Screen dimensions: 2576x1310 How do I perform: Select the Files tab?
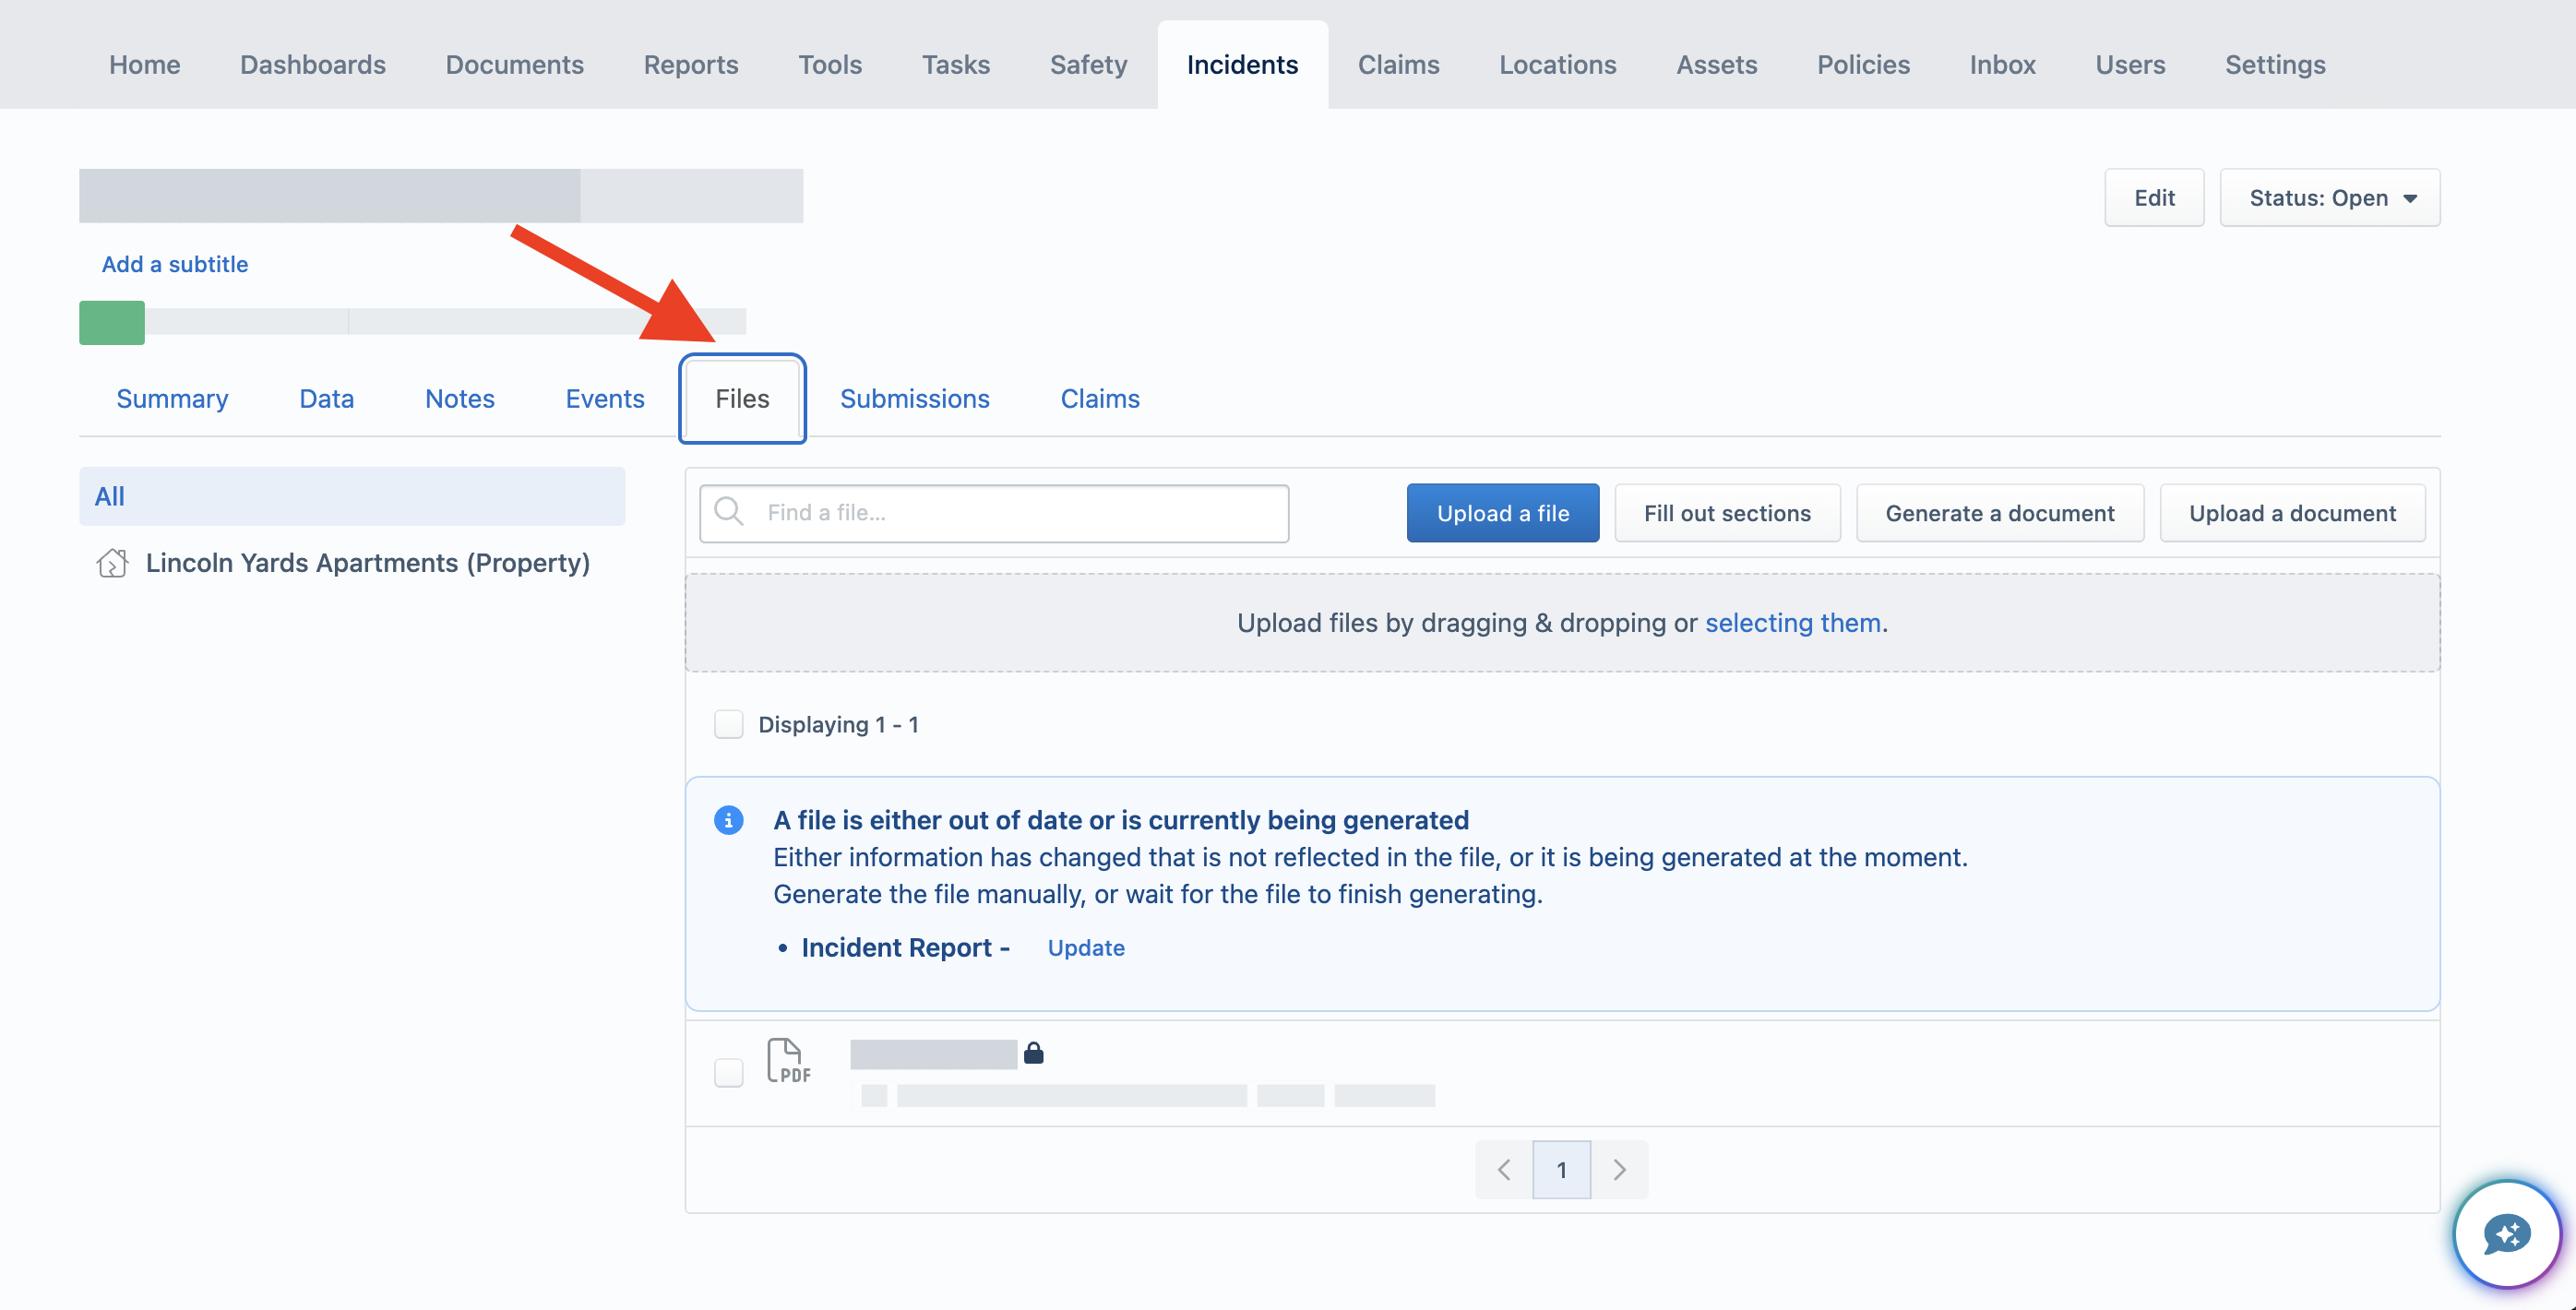pyautogui.click(x=742, y=399)
